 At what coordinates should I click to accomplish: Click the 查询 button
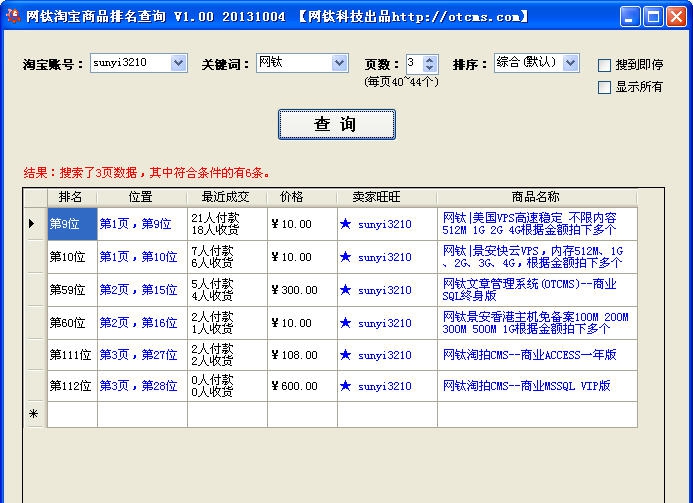click(x=337, y=124)
